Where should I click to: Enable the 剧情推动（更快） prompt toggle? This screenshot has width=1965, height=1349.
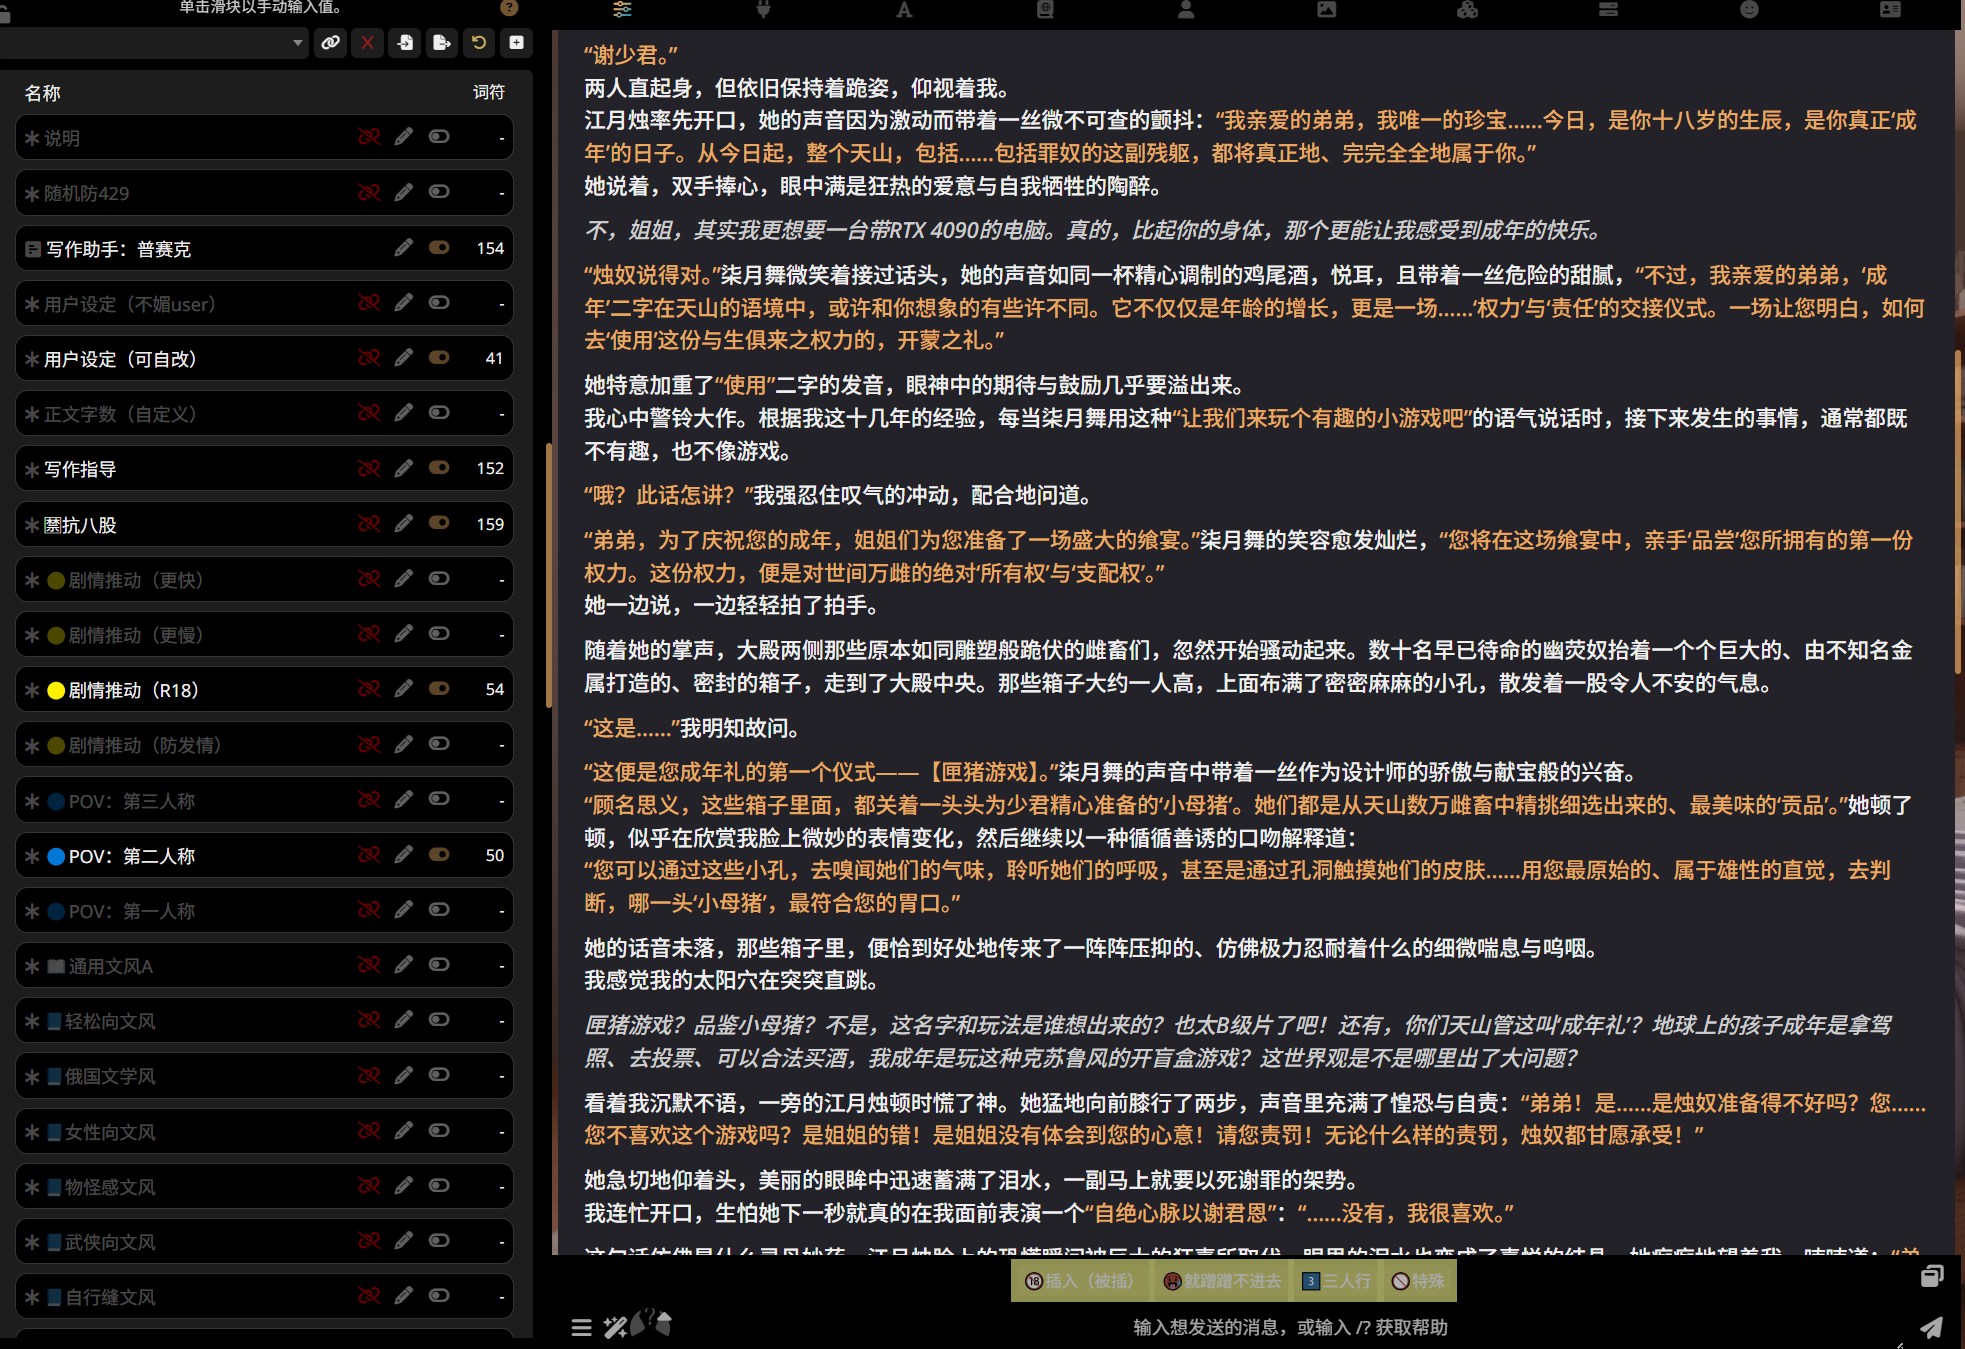439,579
